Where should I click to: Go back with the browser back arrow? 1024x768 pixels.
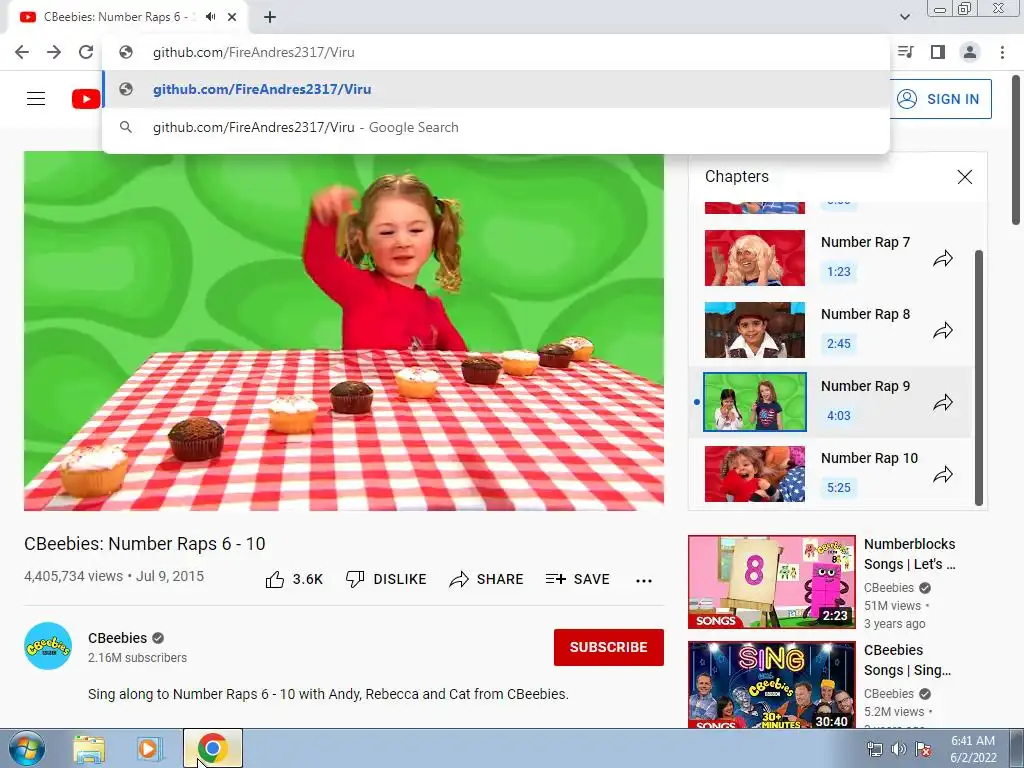22,52
